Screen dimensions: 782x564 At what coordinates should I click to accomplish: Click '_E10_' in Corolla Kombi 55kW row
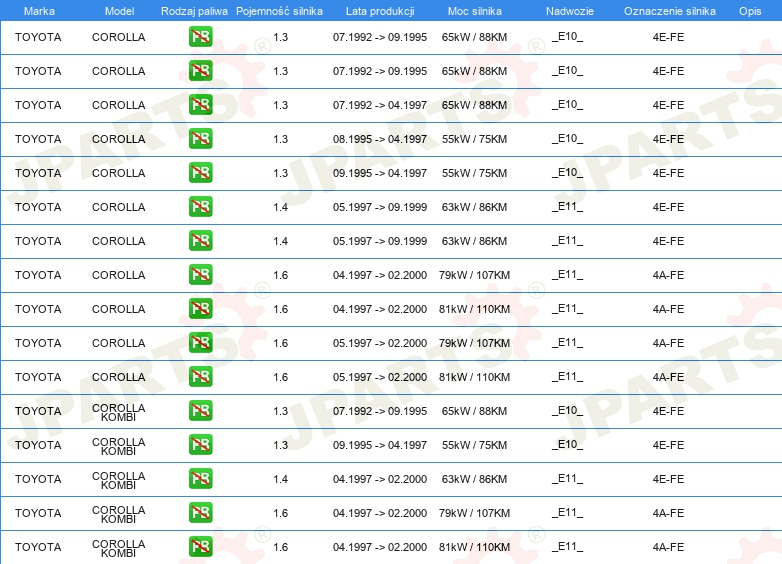(x=568, y=444)
